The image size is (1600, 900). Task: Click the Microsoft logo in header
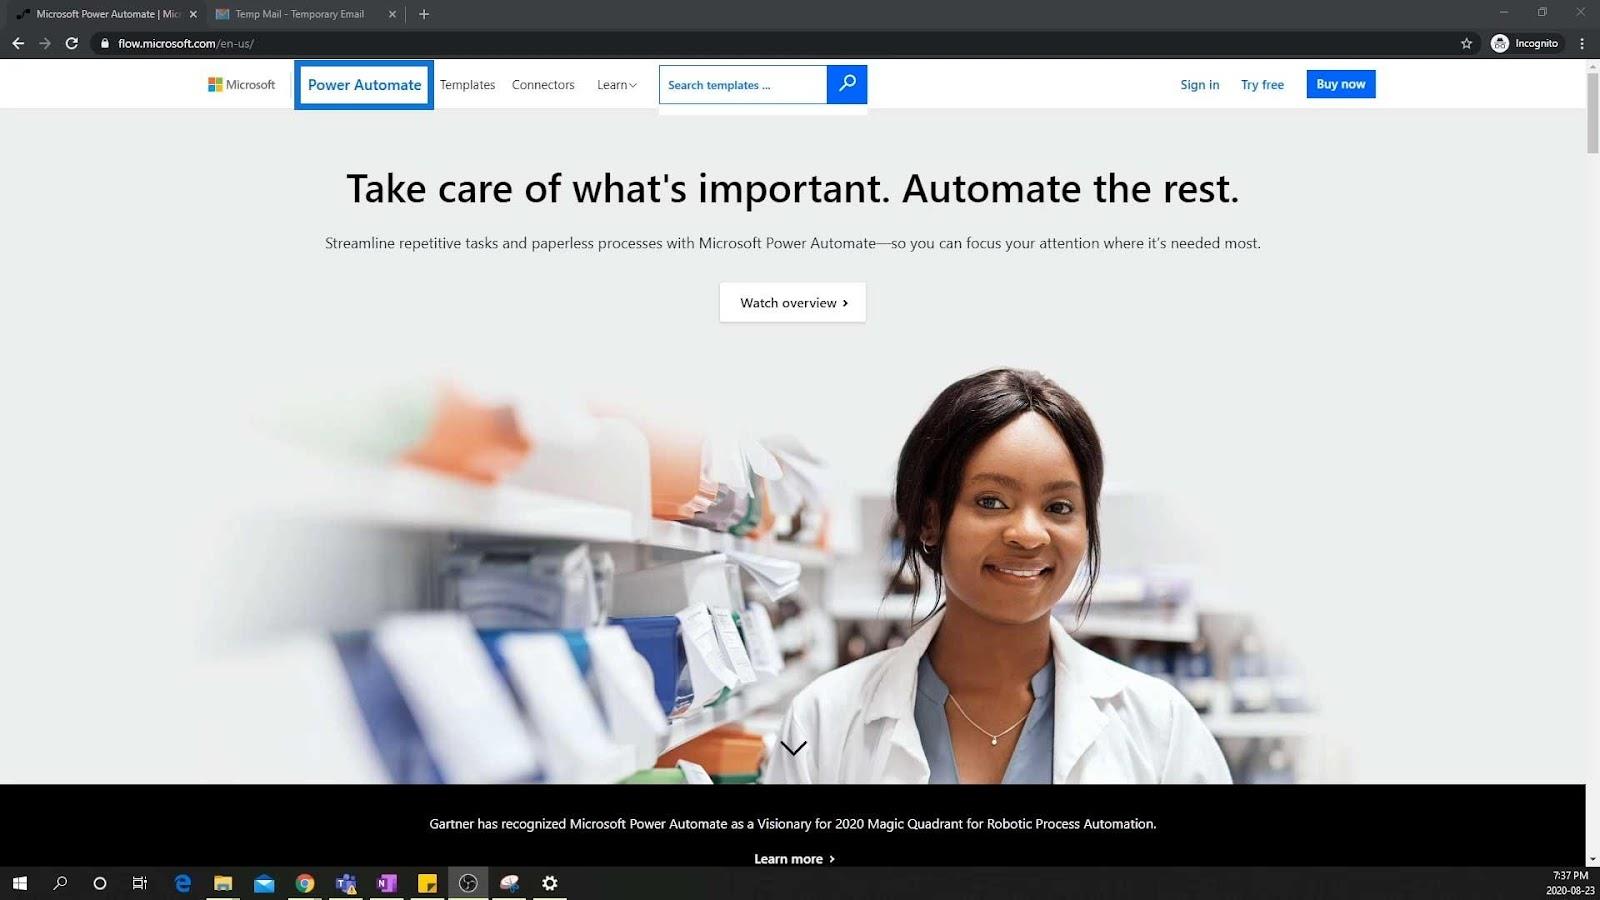pyautogui.click(x=241, y=85)
